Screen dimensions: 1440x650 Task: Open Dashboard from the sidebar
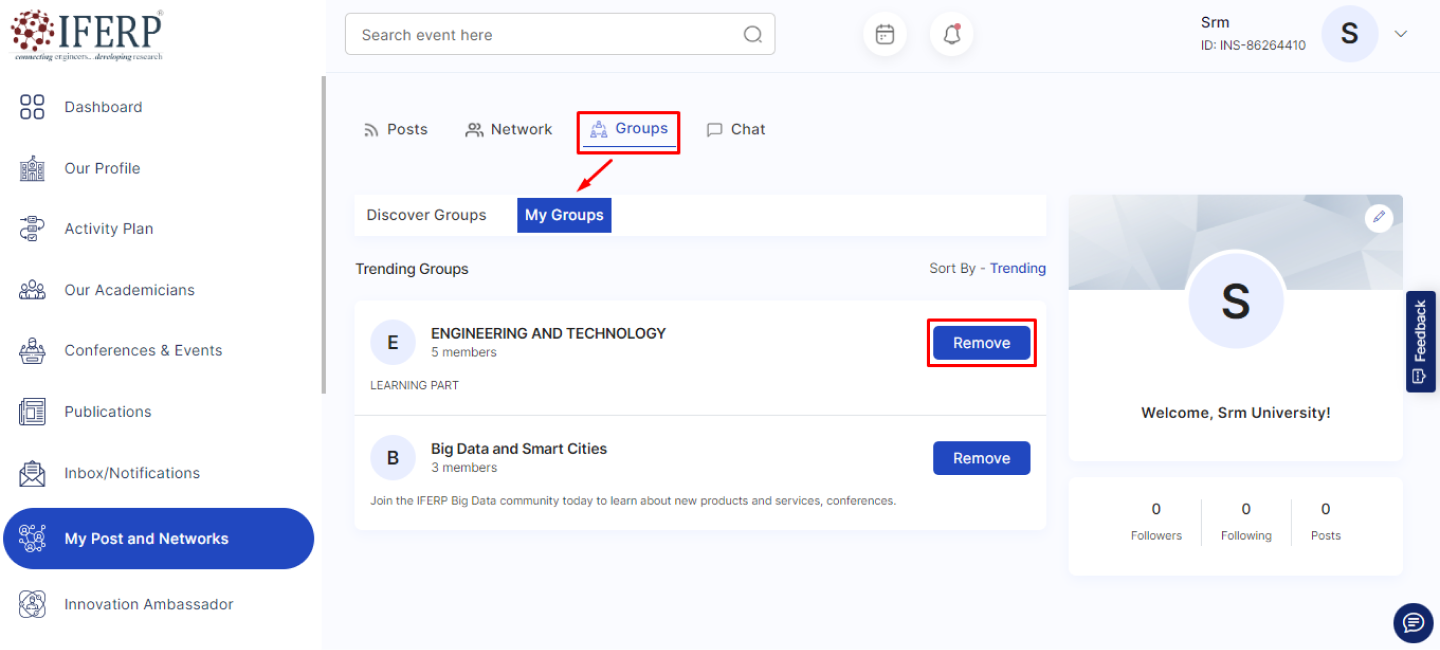(102, 107)
